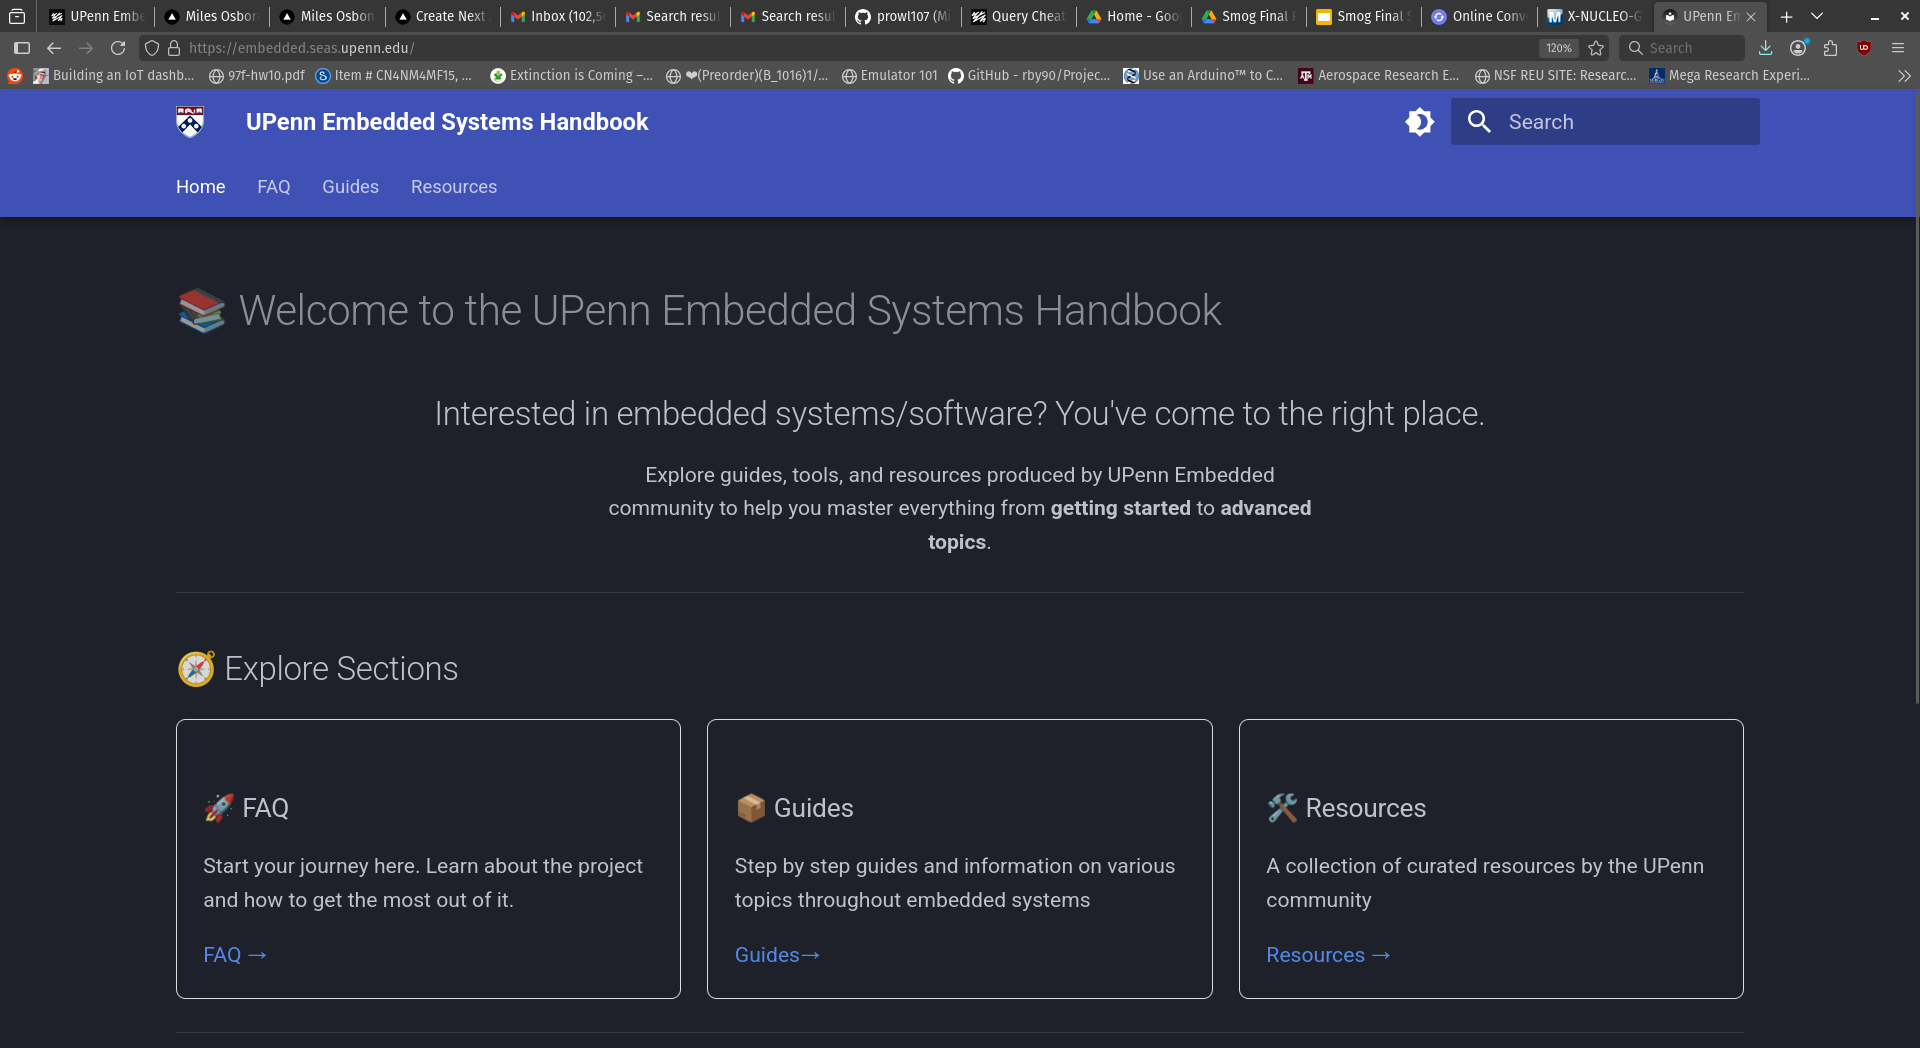Switch to the Query Cheat tab
This screenshot has width=1920, height=1048.
coord(1018,16)
